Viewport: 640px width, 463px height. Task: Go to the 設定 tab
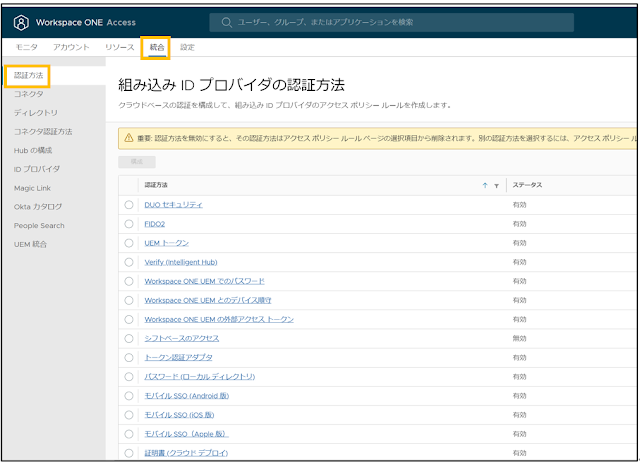(187, 47)
